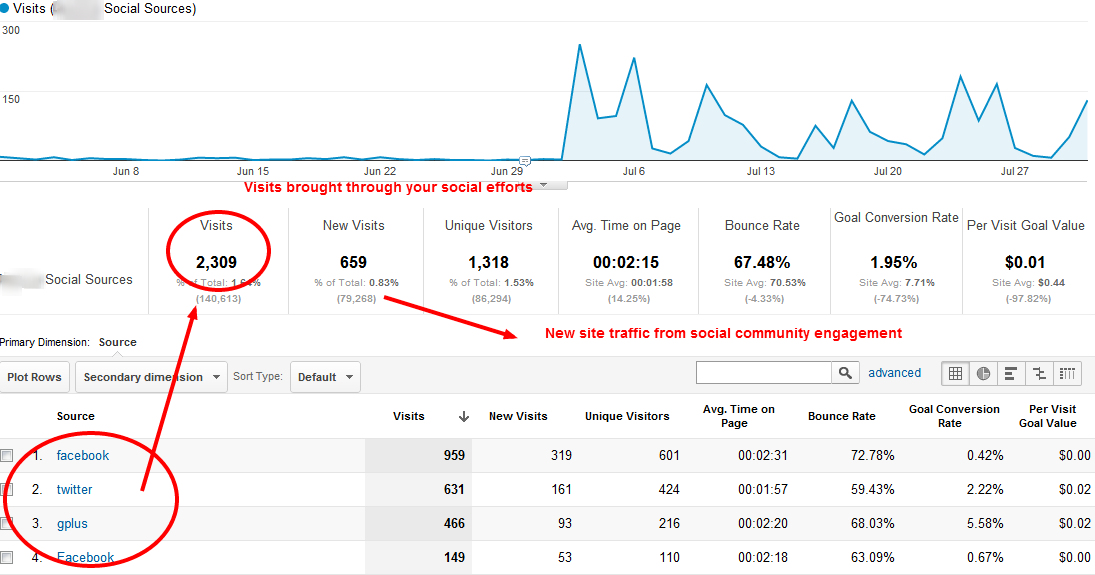The width and height of the screenshot is (1095, 575).
Task: Switch to the data table view icon
Action: click(955, 374)
